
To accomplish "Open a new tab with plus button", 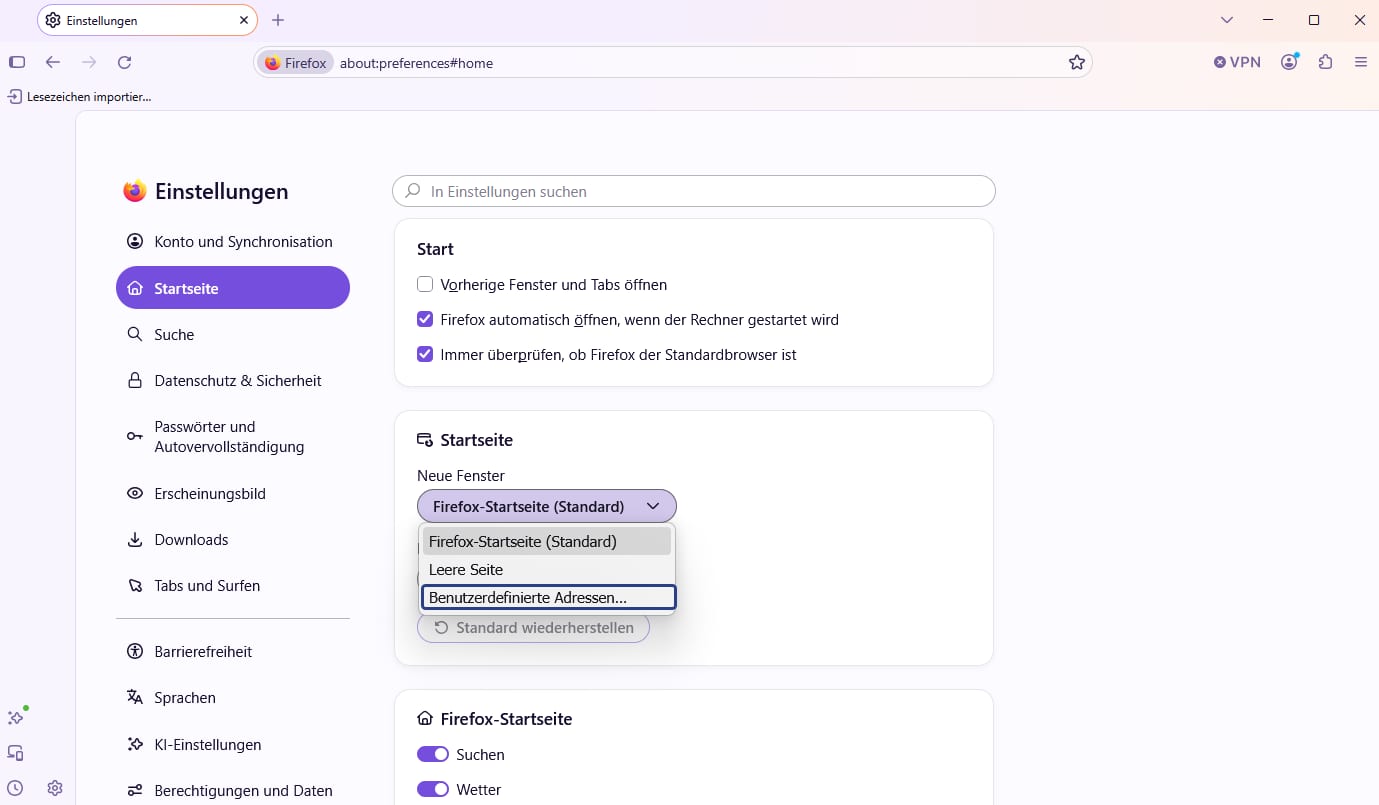I will [x=278, y=20].
